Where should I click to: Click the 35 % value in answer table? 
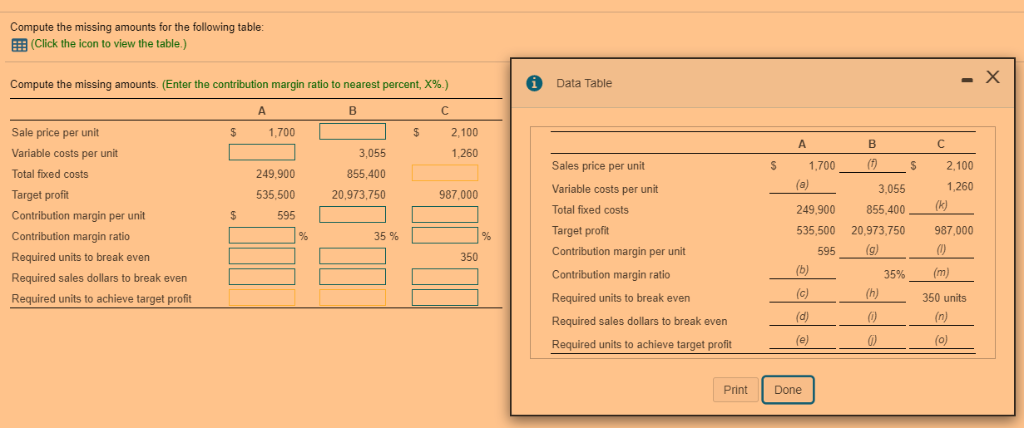click(386, 236)
